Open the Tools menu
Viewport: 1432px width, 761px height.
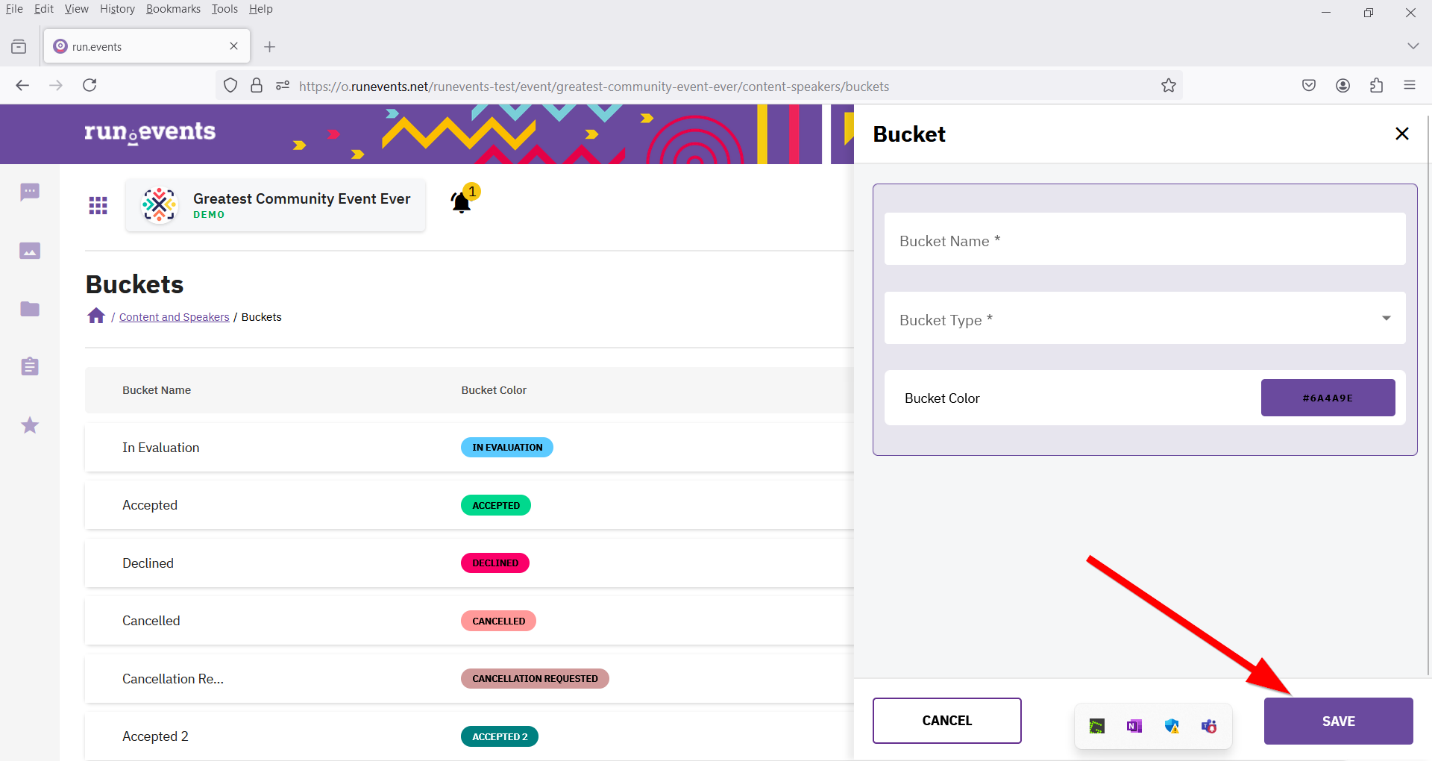point(225,9)
